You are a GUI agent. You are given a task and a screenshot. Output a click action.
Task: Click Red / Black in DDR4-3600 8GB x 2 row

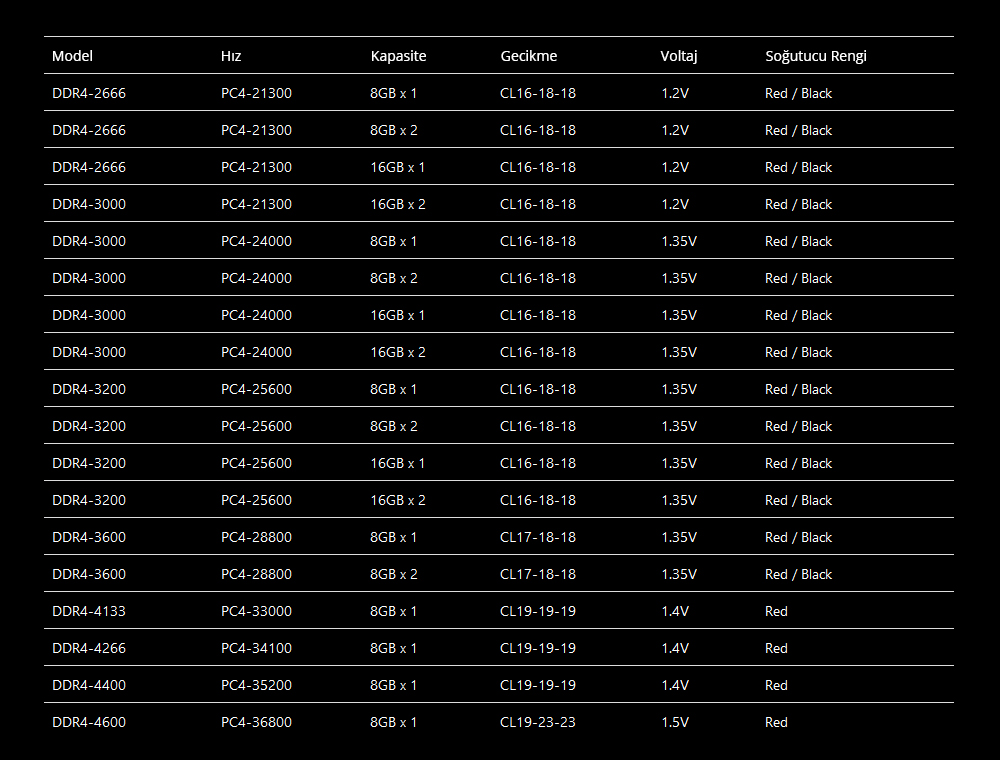click(x=798, y=574)
